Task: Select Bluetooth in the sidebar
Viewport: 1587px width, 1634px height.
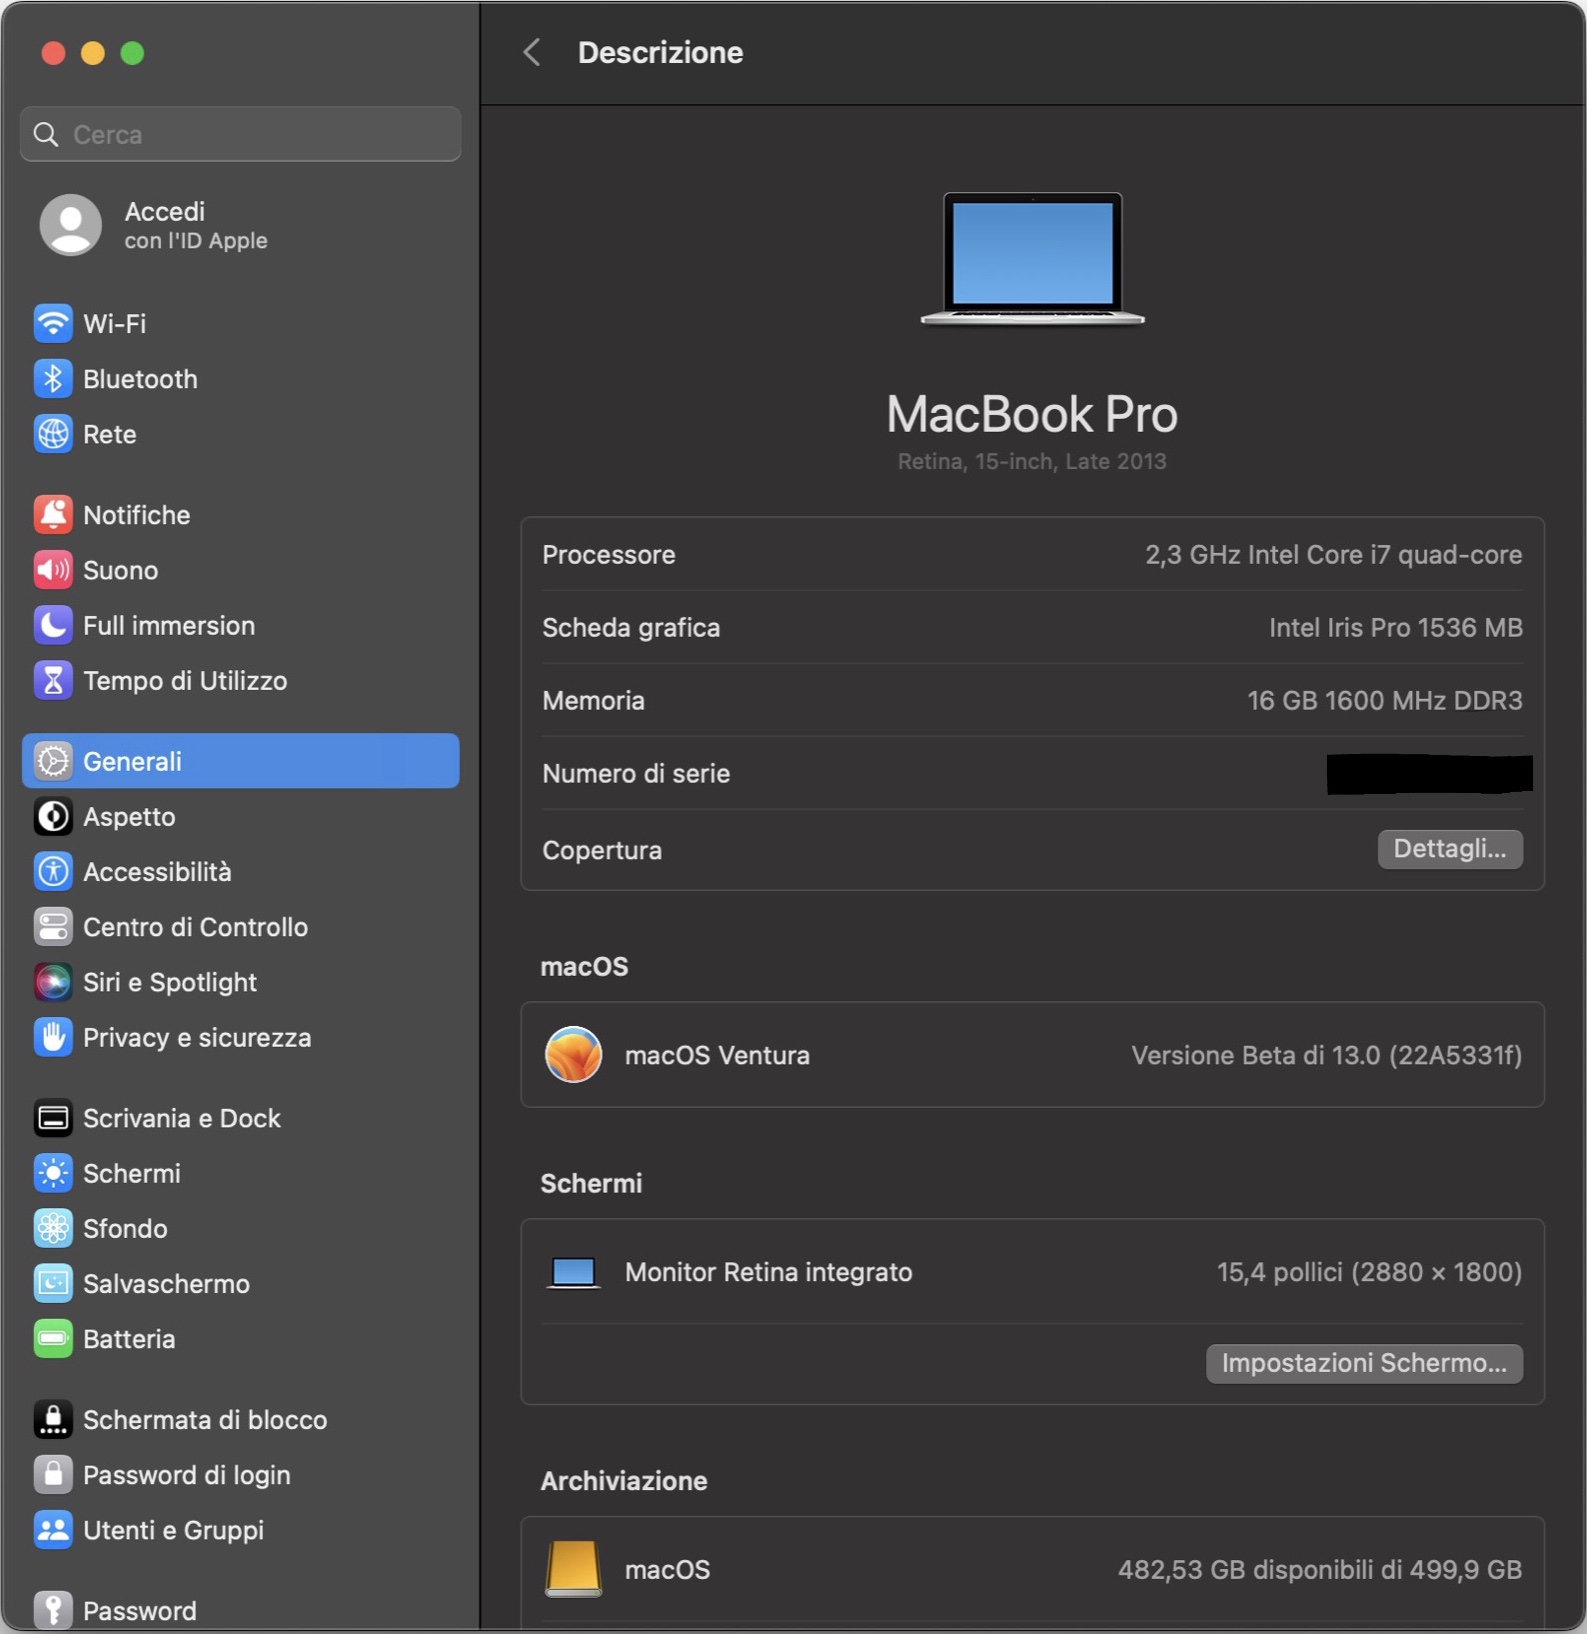Action: (x=240, y=379)
